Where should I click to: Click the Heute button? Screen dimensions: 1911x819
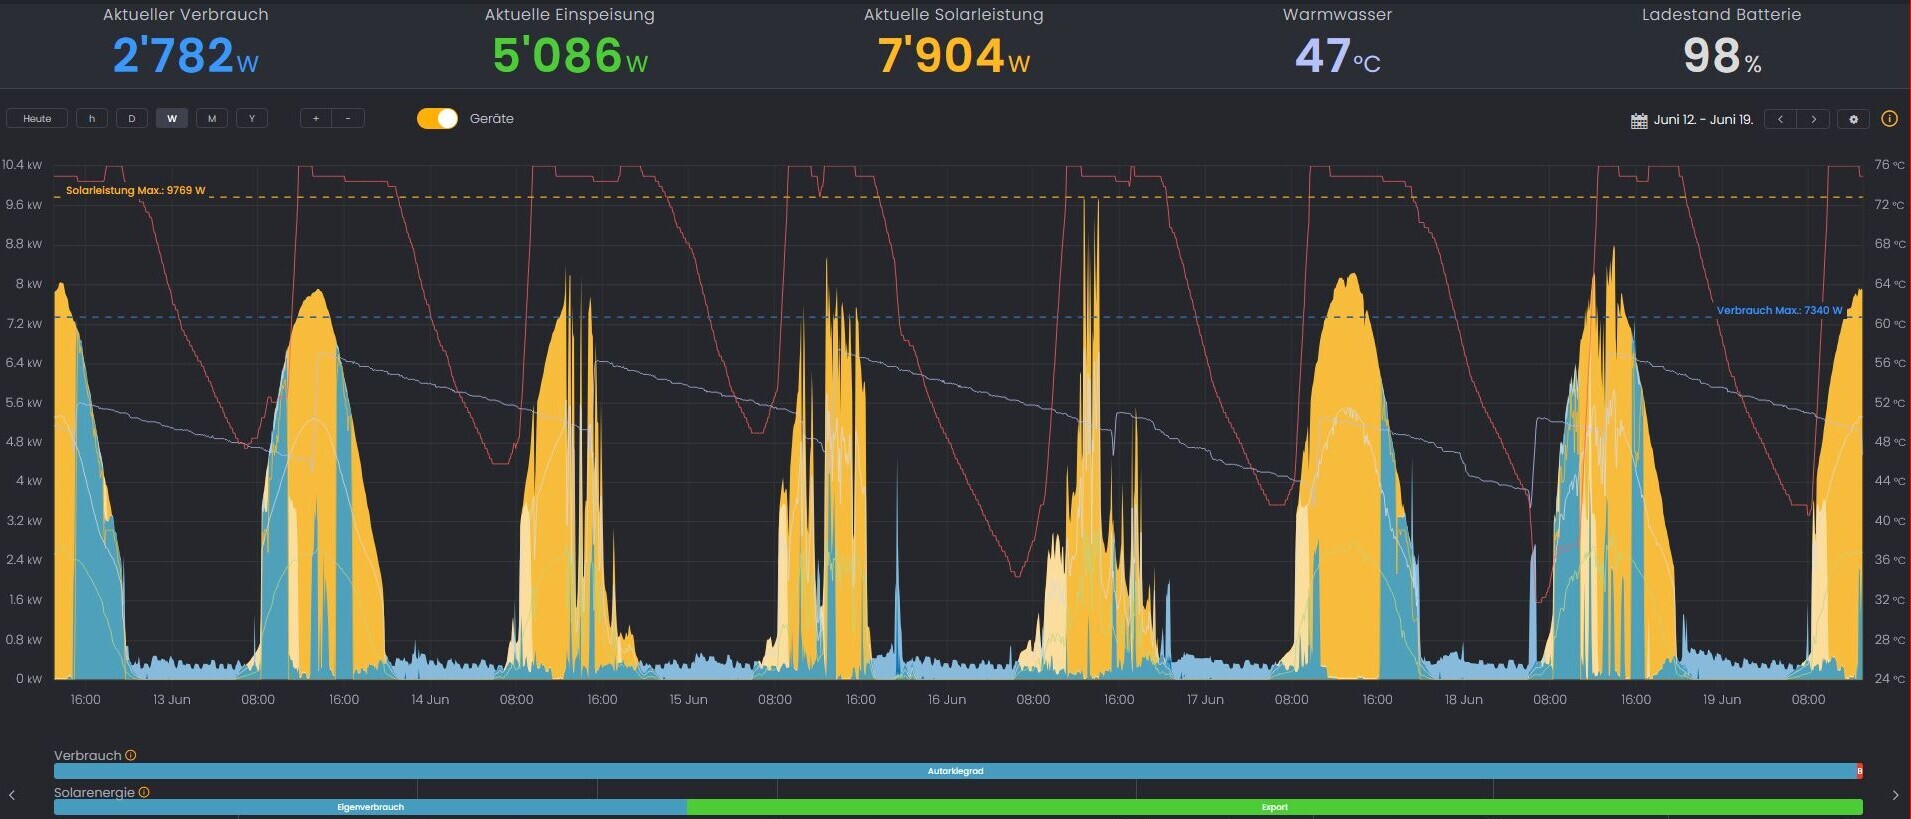[37, 118]
